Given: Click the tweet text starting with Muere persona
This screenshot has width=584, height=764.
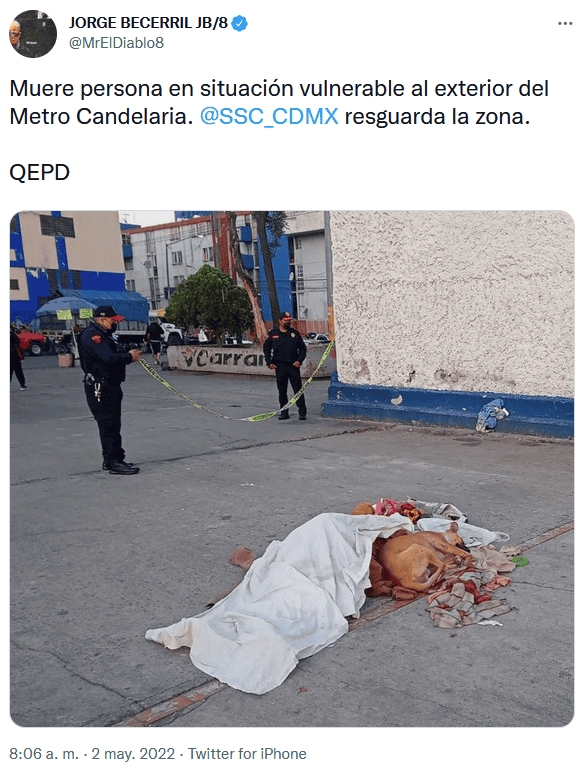Looking at the screenshot, I should point(279,103).
